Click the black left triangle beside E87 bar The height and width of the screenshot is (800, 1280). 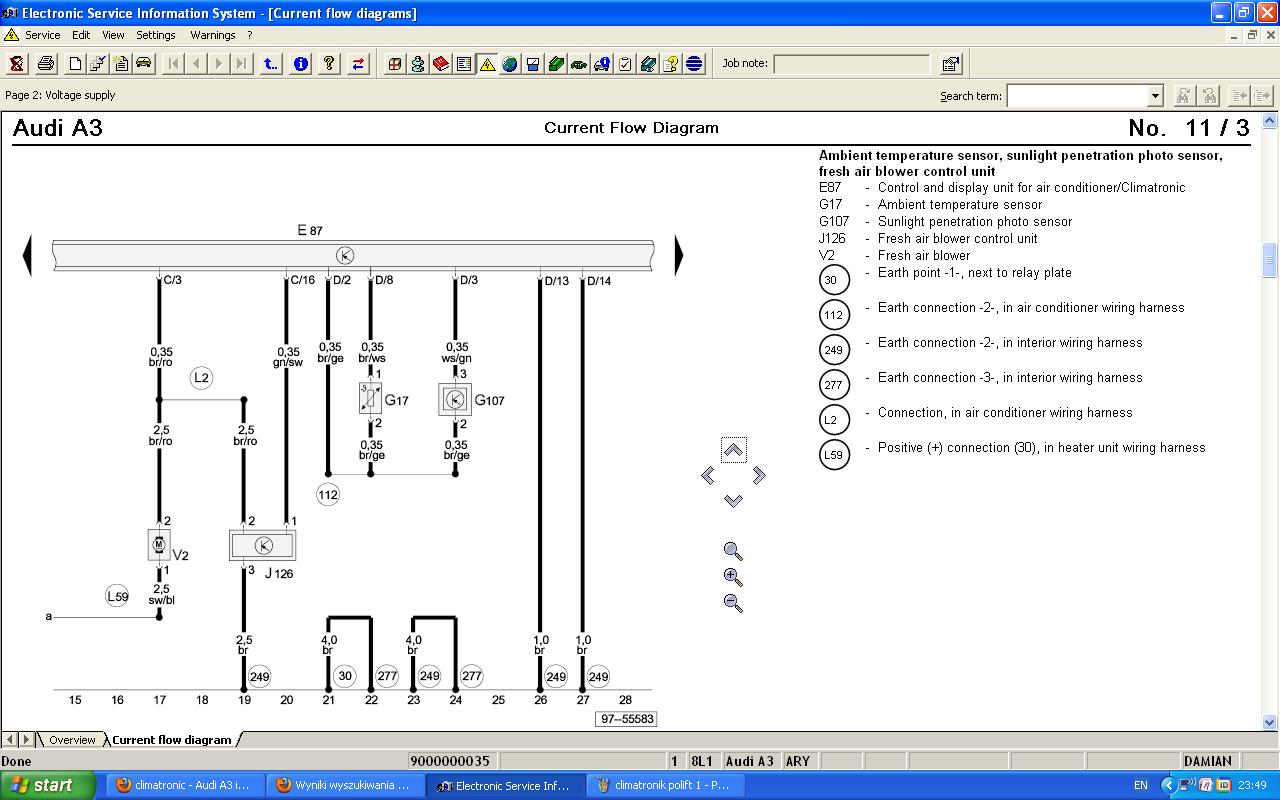[x=28, y=255]
